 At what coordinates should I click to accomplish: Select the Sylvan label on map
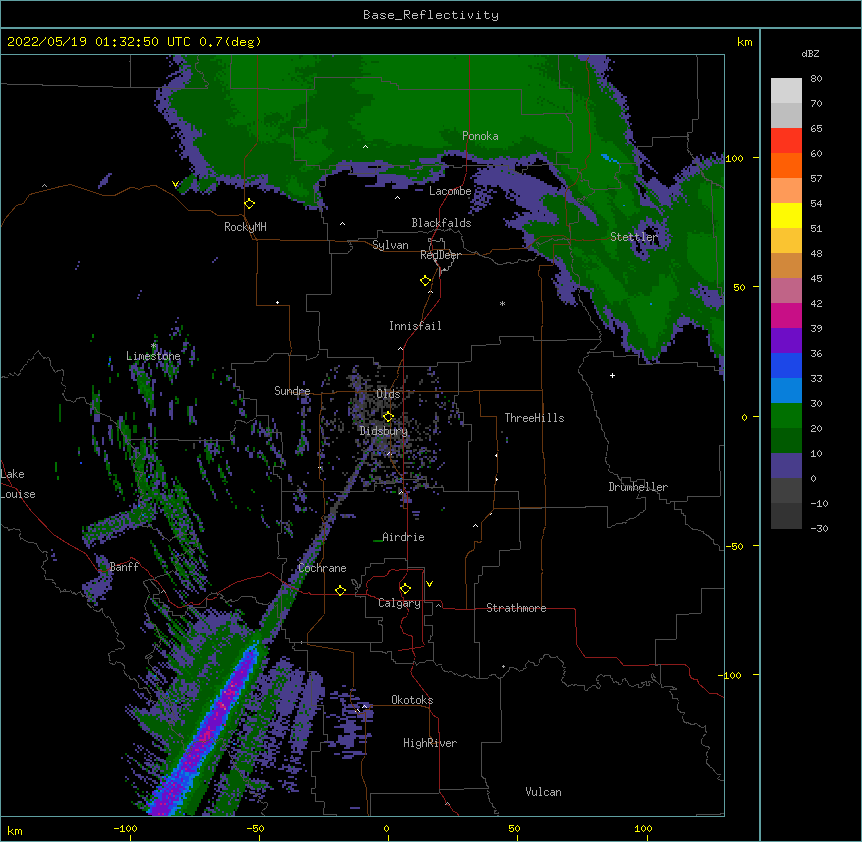click(x=390, y=245)
